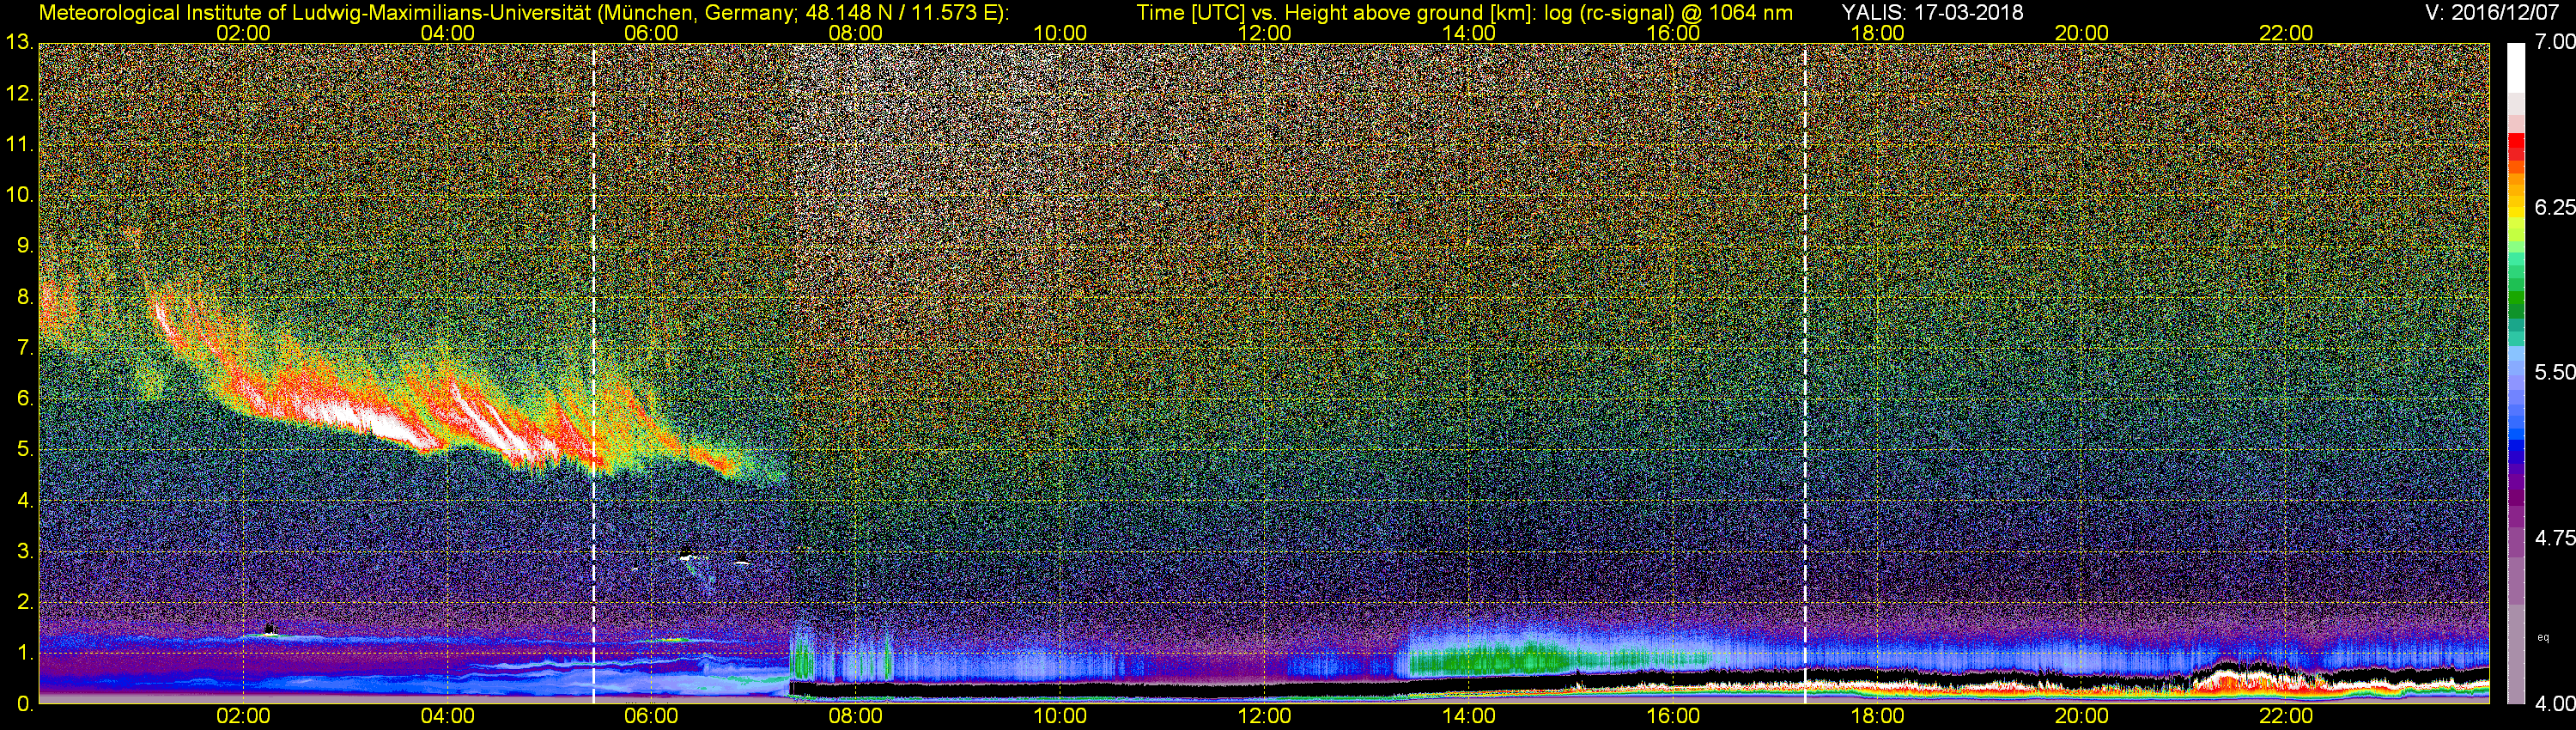Click the 16:00 label on the bottom time axis
Viewport: 2576px width, 730px height.
click(x=1673, y=717)
